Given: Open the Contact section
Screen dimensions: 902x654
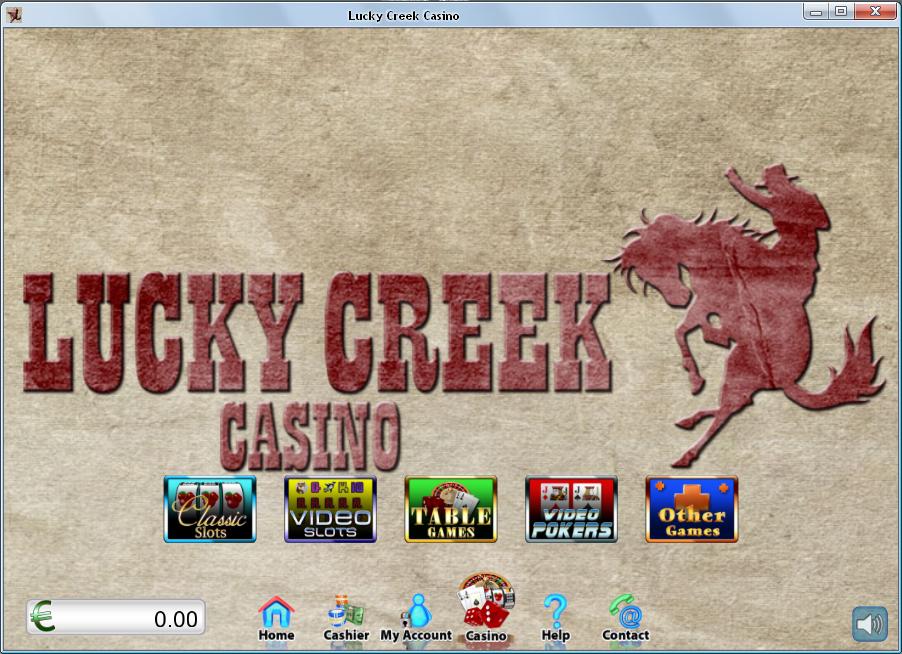Looking at the screenshot, I should 625,619.
